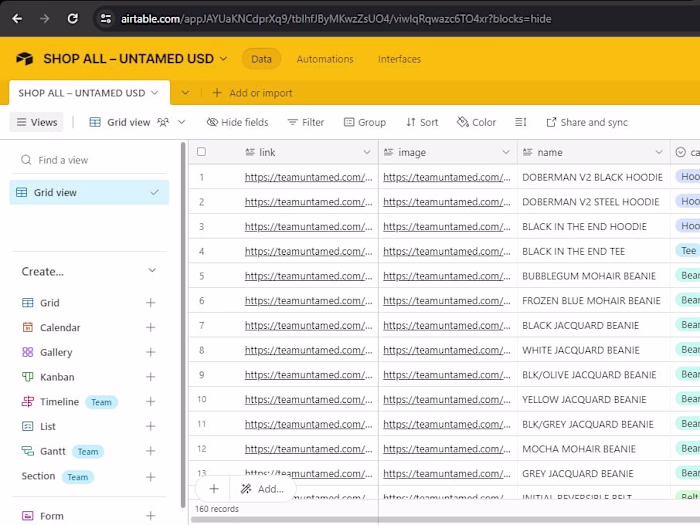This screenshot has height=525, width=700.
Task: Click the Find a view search field
Action: pos(89,160)
